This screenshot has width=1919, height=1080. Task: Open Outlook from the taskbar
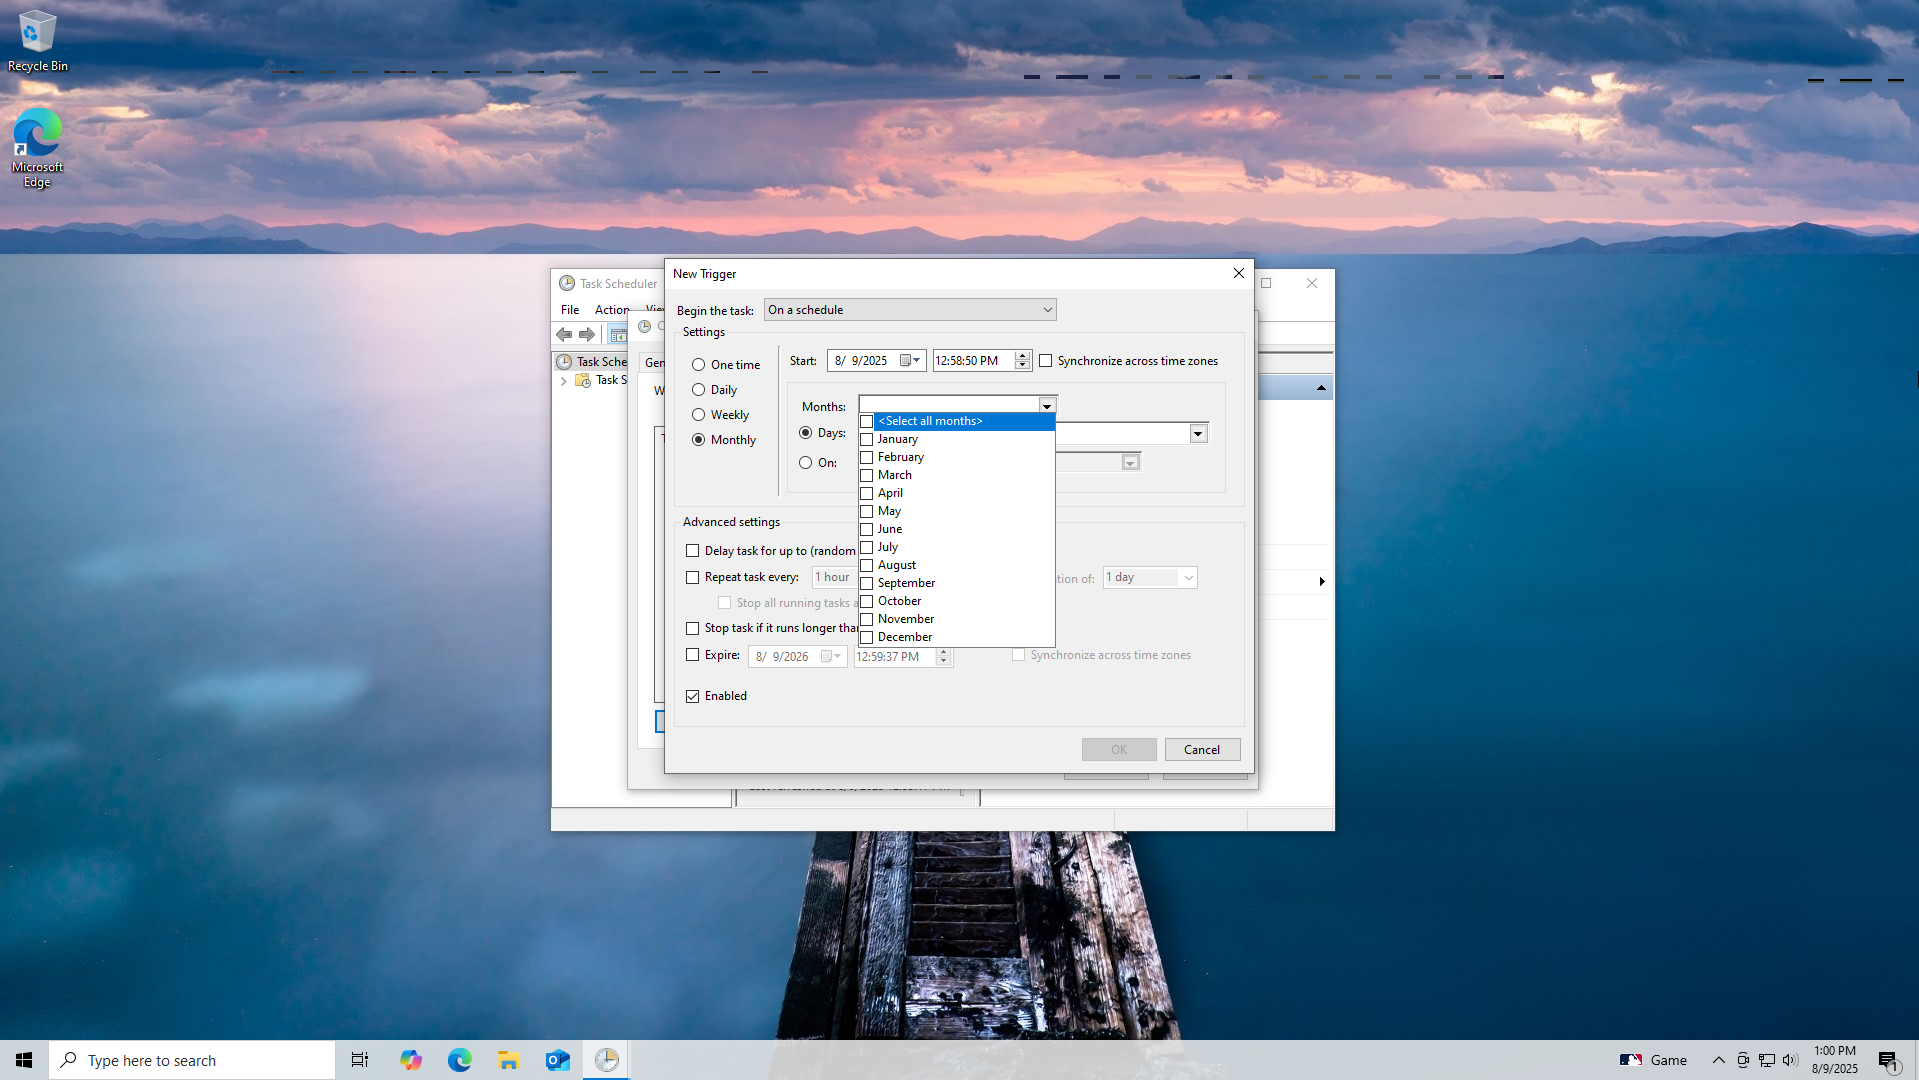pyautogui.click(x=557, y=1060)
